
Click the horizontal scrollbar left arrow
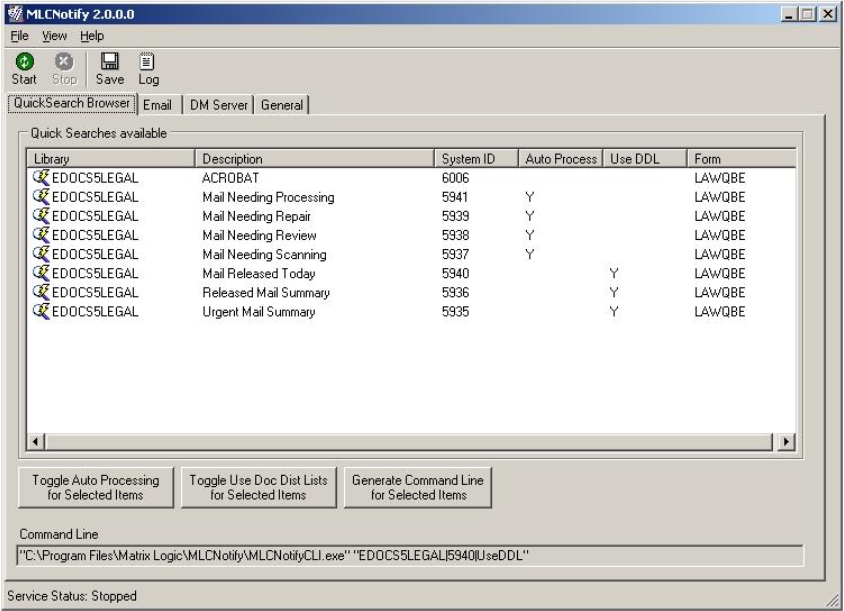click(x=36, y=442)
